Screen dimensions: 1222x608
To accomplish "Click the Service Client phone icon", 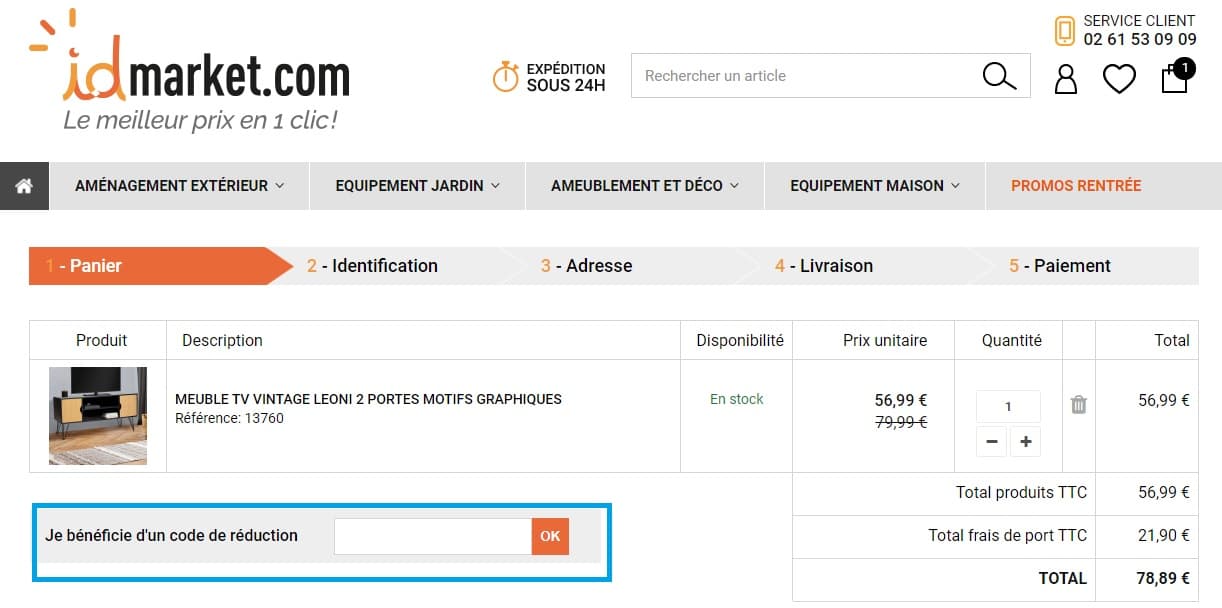I will 1062,31.
